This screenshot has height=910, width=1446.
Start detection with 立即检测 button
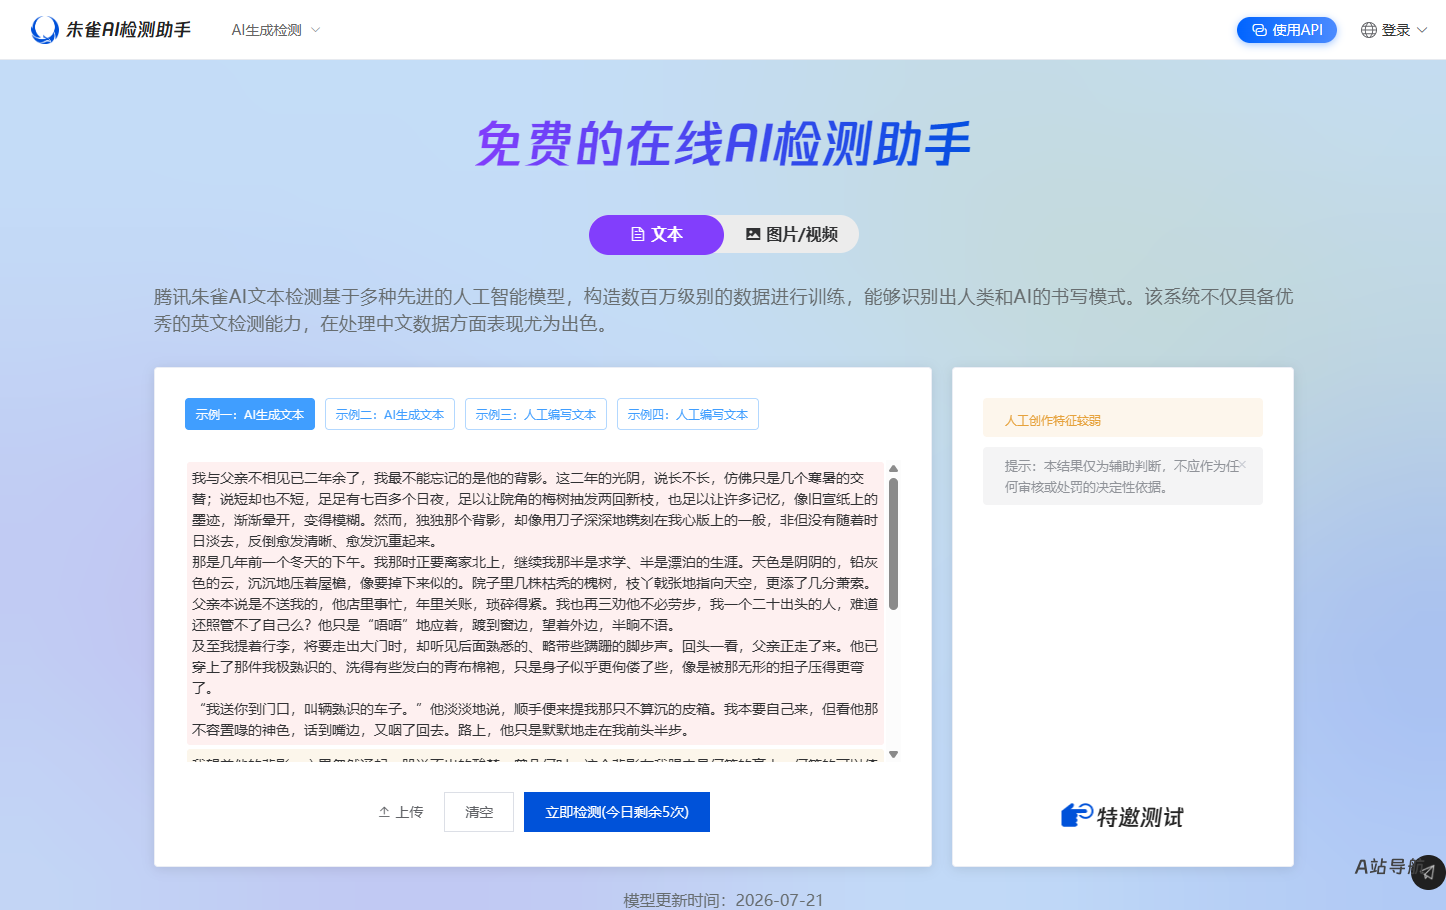[x=617, y=812]
